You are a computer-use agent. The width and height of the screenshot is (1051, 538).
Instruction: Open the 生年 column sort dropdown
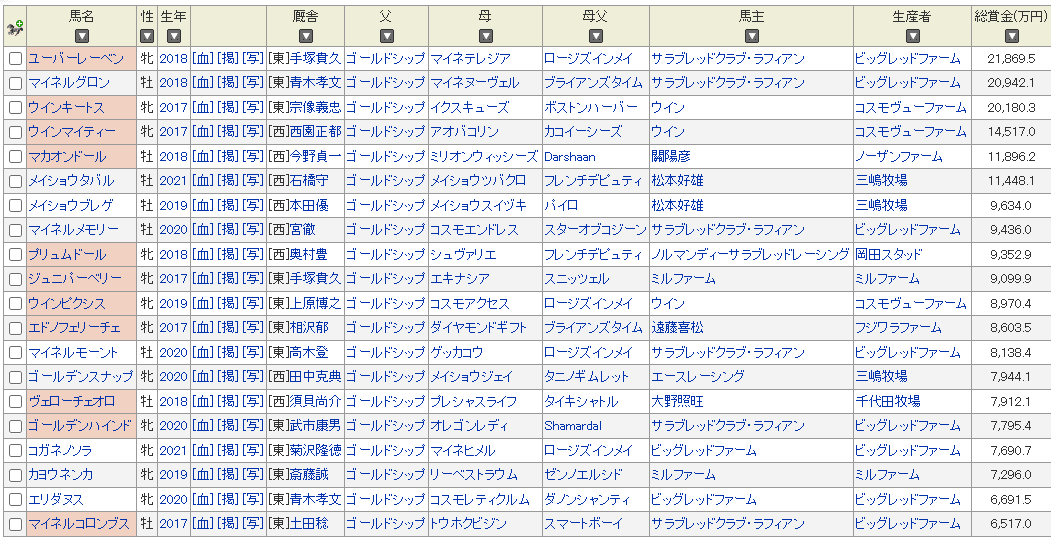[174, 36]
